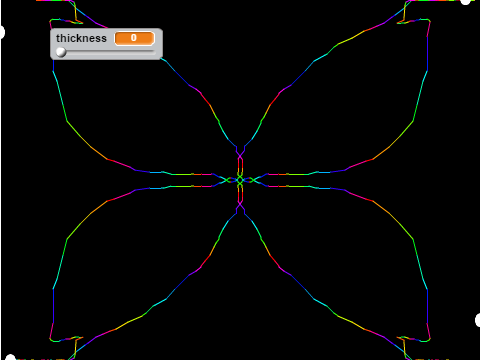This screenshot has width=480, height=360.
Task: Click the white dot sprite at the upper-right corner
Action: pyautogui.click(x=465, y=1)
